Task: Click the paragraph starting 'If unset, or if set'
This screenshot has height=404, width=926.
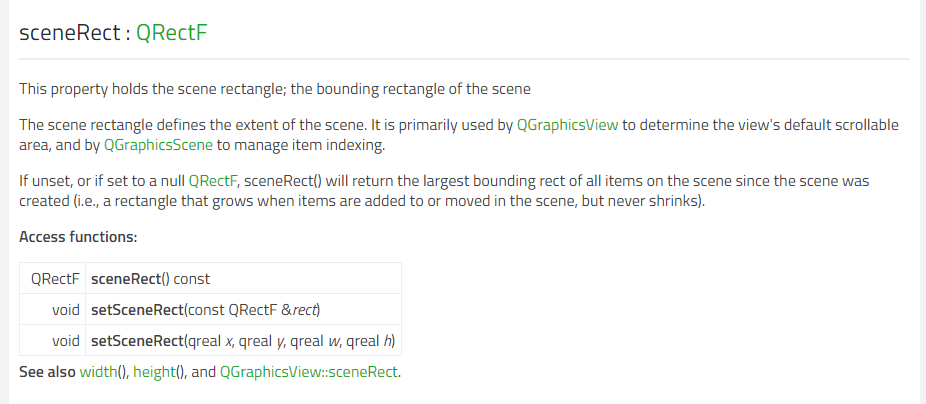Action: [x=444, y=191]
